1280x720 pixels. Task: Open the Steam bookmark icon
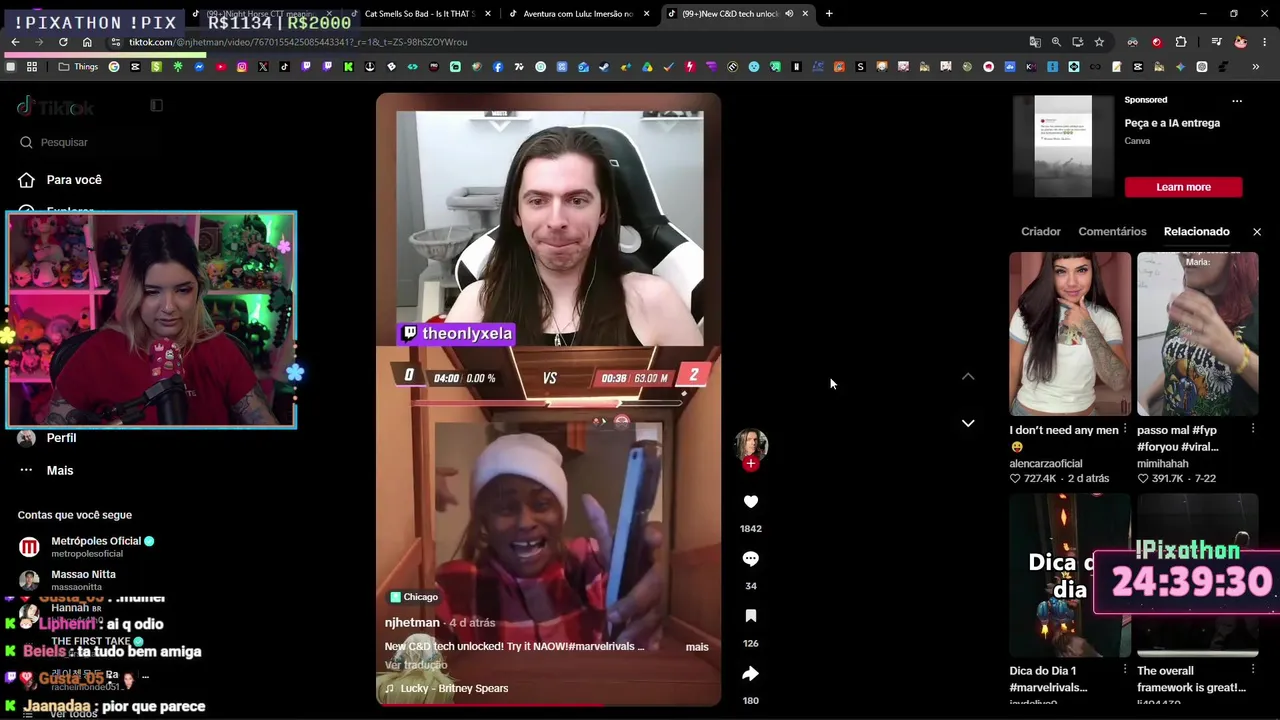coord(604,67)
